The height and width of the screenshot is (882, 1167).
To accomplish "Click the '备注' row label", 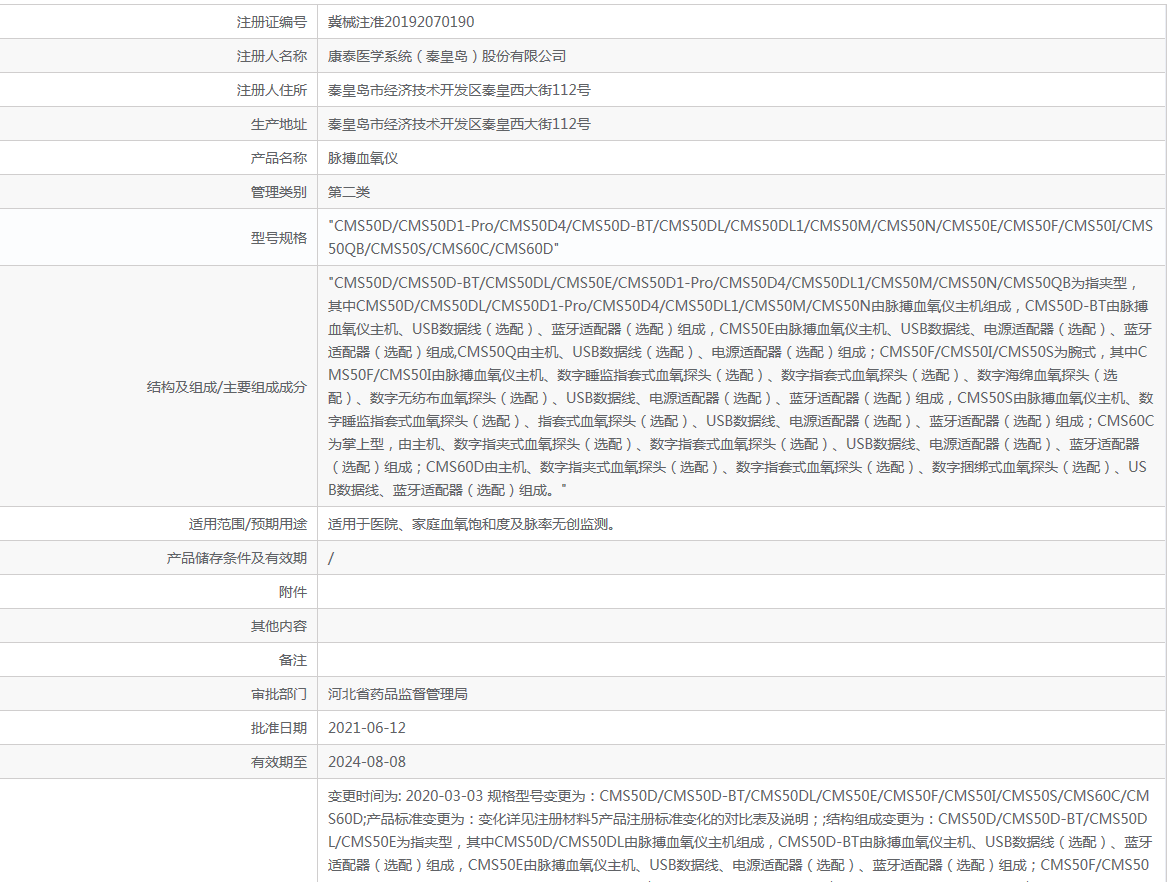I will 293,660.
